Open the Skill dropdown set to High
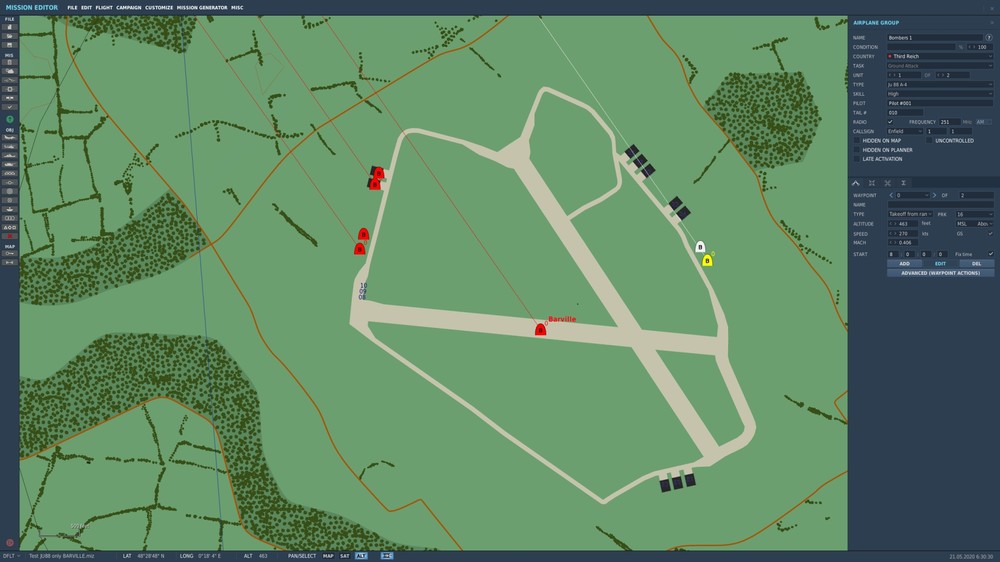The height and width of the screenshot is (562, 1000). (940, 94)
